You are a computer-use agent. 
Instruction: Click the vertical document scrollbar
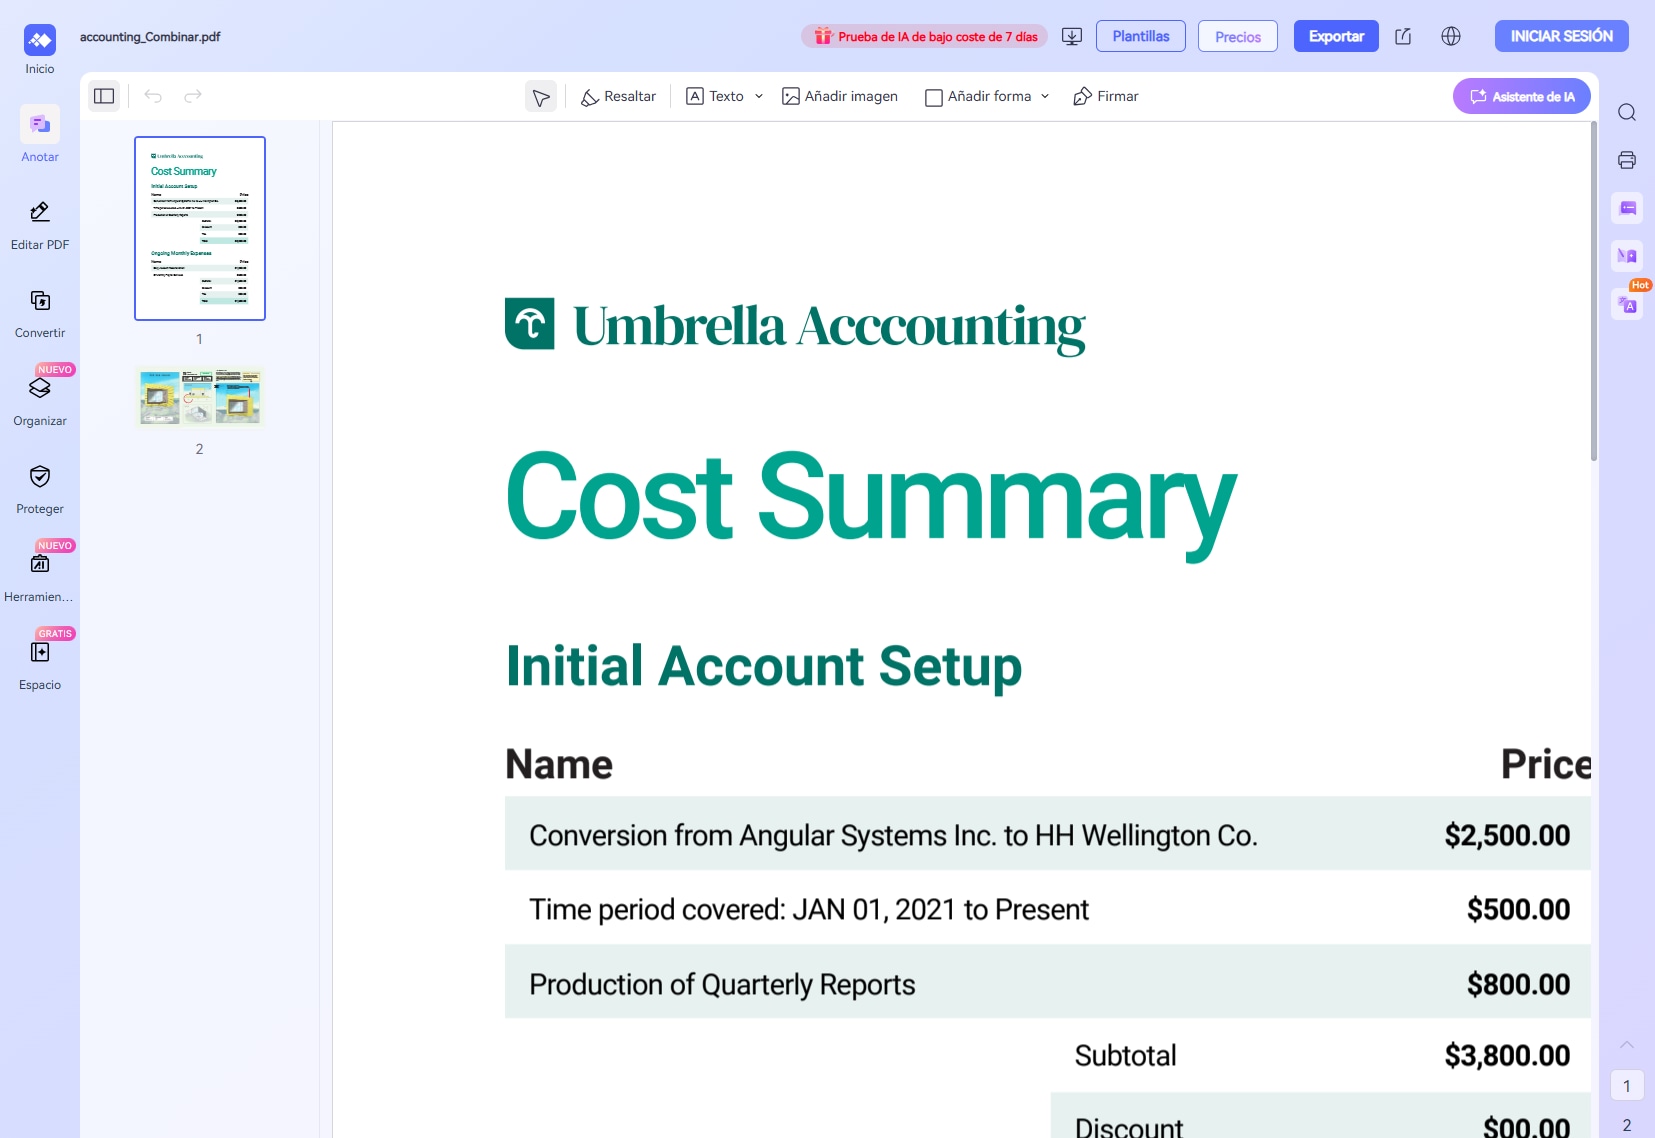1594,292
